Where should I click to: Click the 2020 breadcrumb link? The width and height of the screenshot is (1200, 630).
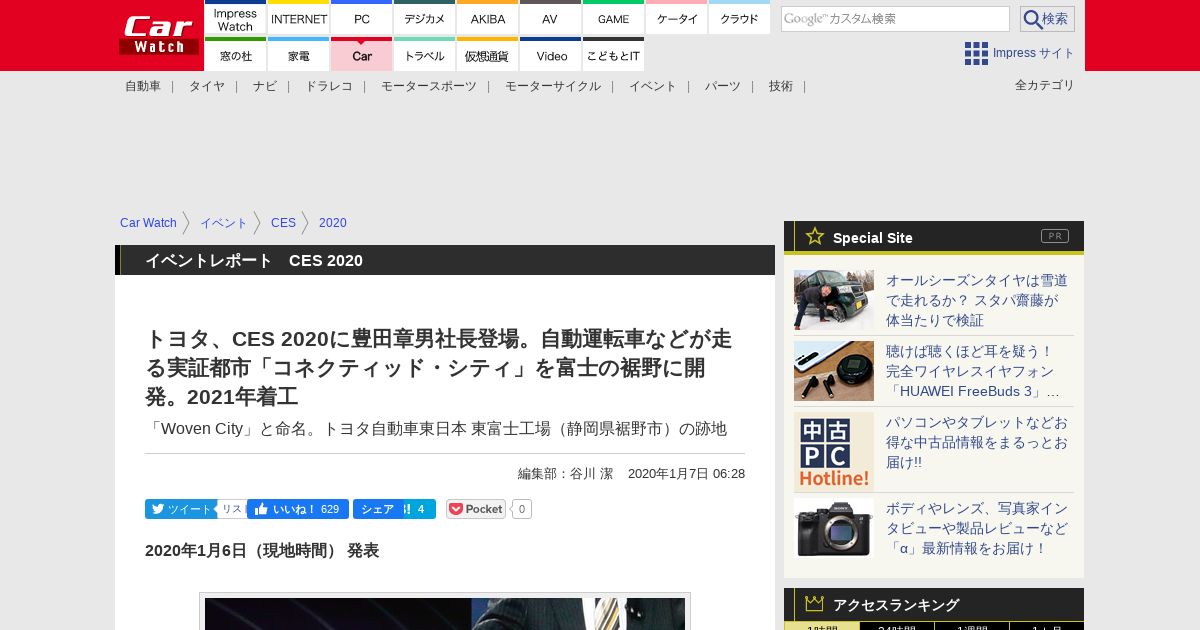point(333,223)
